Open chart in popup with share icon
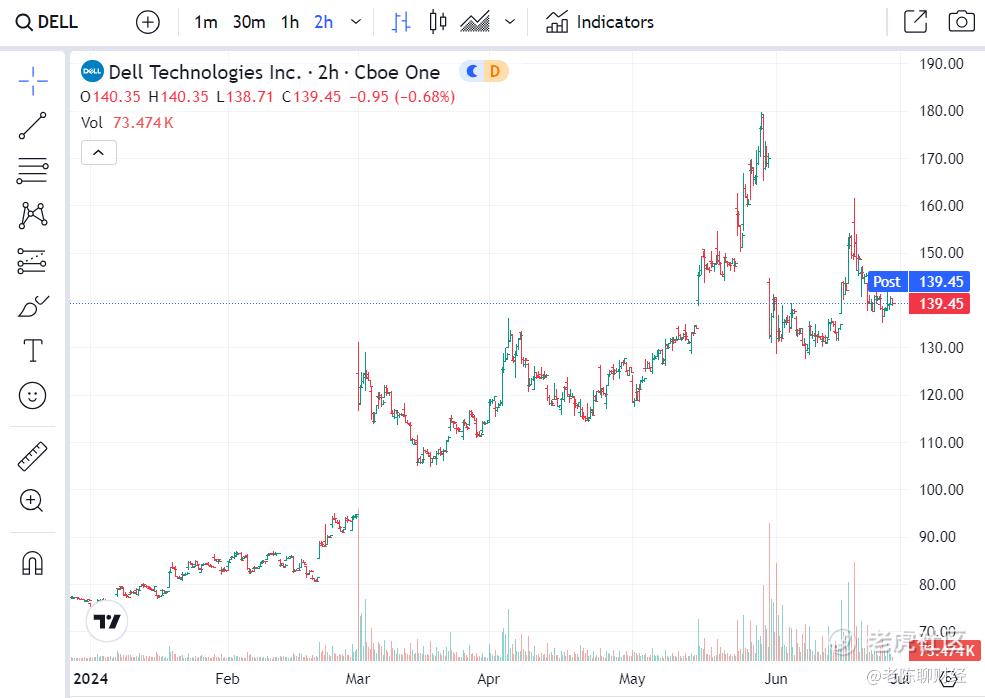Image resolution: width=985 pixels, height=698 pixels. 915,22
